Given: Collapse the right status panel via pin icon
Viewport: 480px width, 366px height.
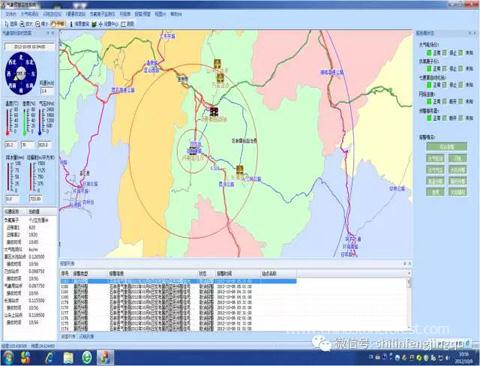Looking at the screenshot, I should 470,33.
